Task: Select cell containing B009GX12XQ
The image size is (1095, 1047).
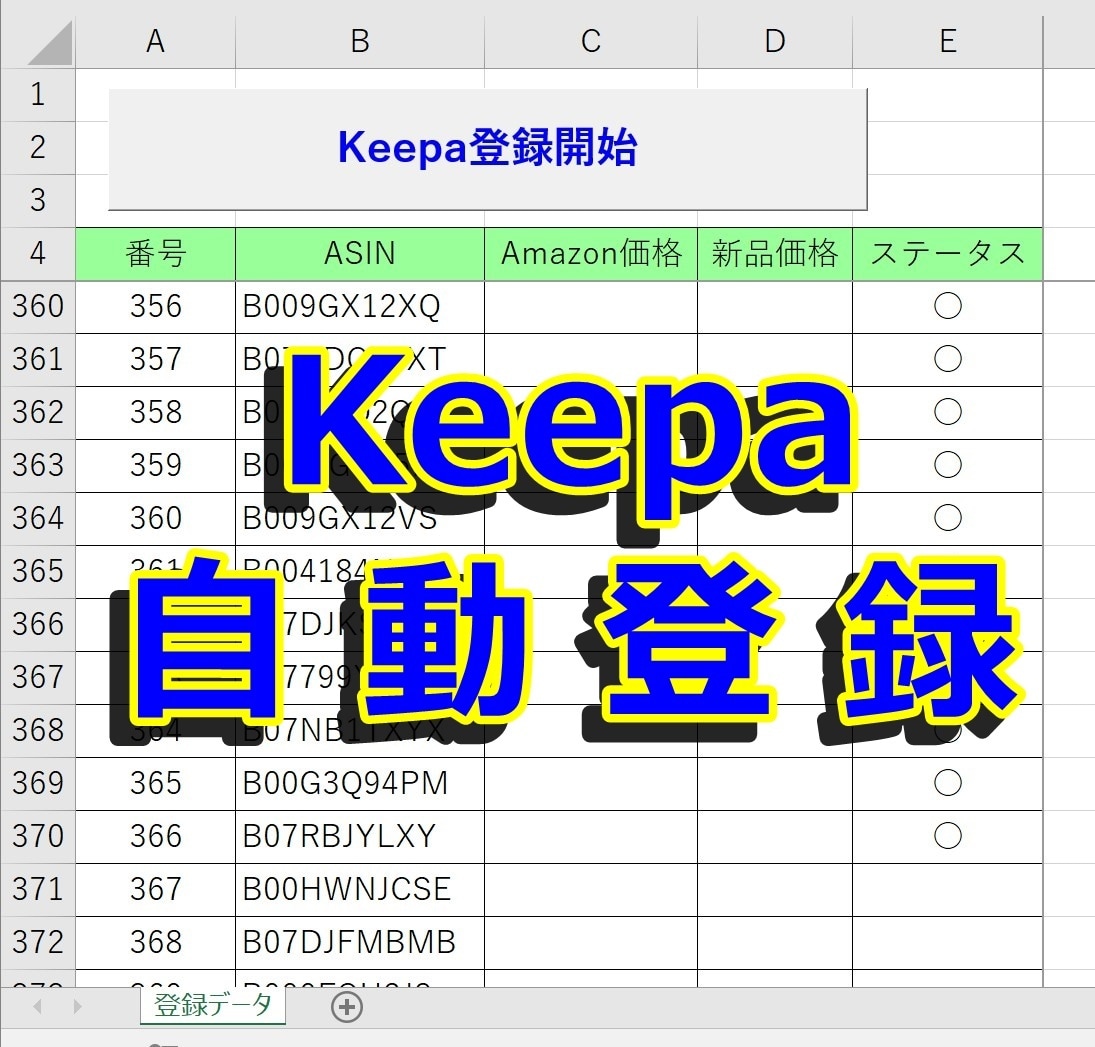Action: click(360, 307)
